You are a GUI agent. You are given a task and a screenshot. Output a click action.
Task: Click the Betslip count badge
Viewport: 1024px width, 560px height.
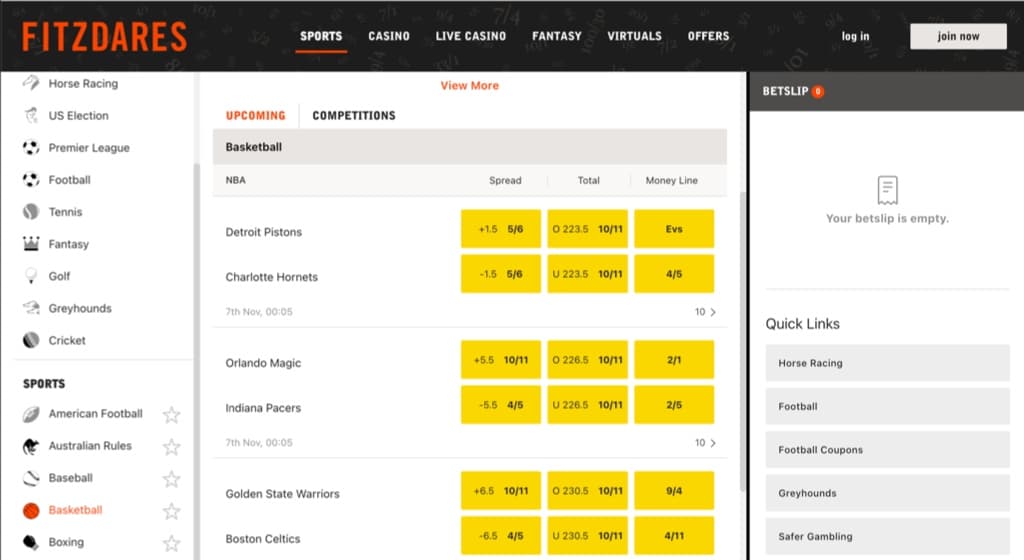(818, 91)
